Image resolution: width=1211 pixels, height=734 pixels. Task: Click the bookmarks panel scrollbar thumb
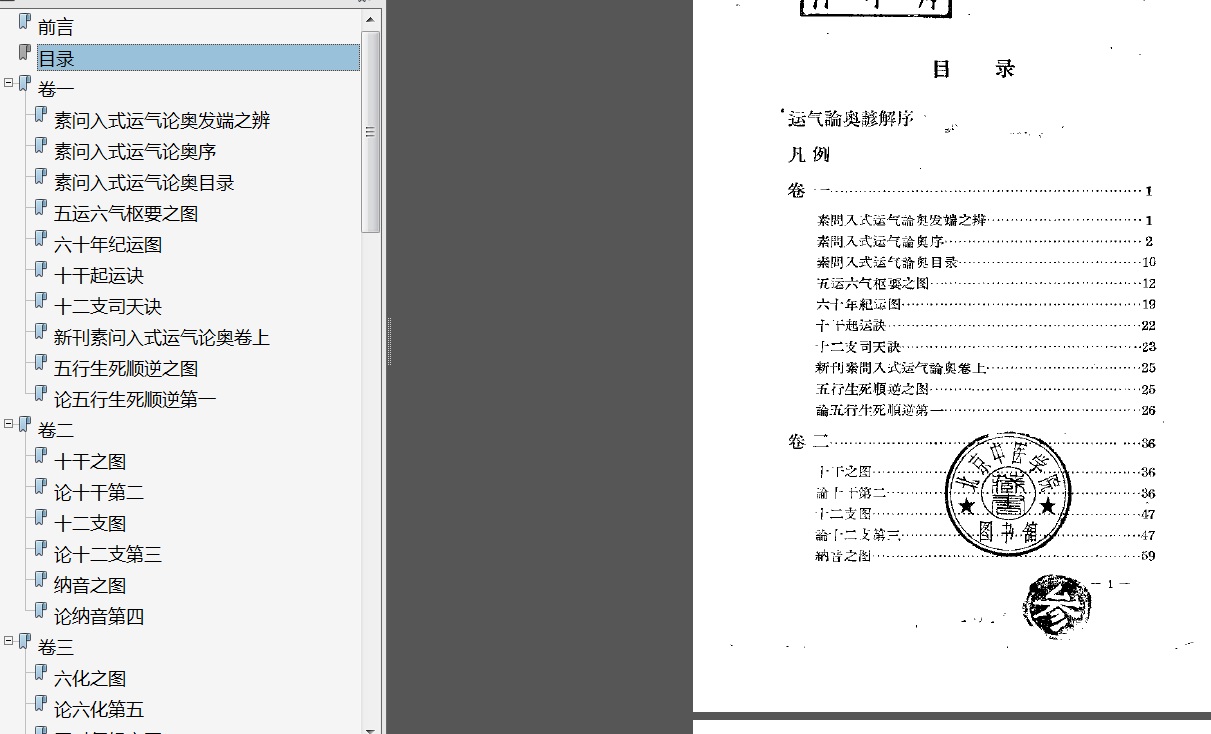pos(371,130)
